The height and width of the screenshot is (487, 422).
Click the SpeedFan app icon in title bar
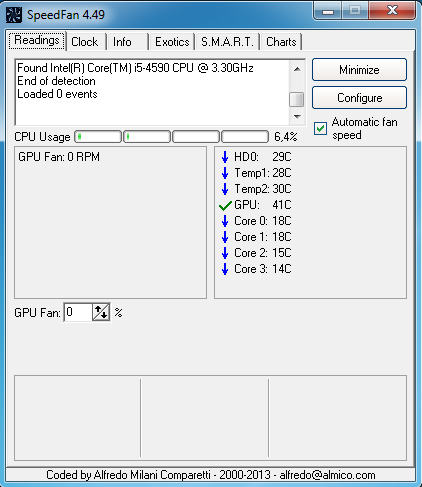[14, 15]
